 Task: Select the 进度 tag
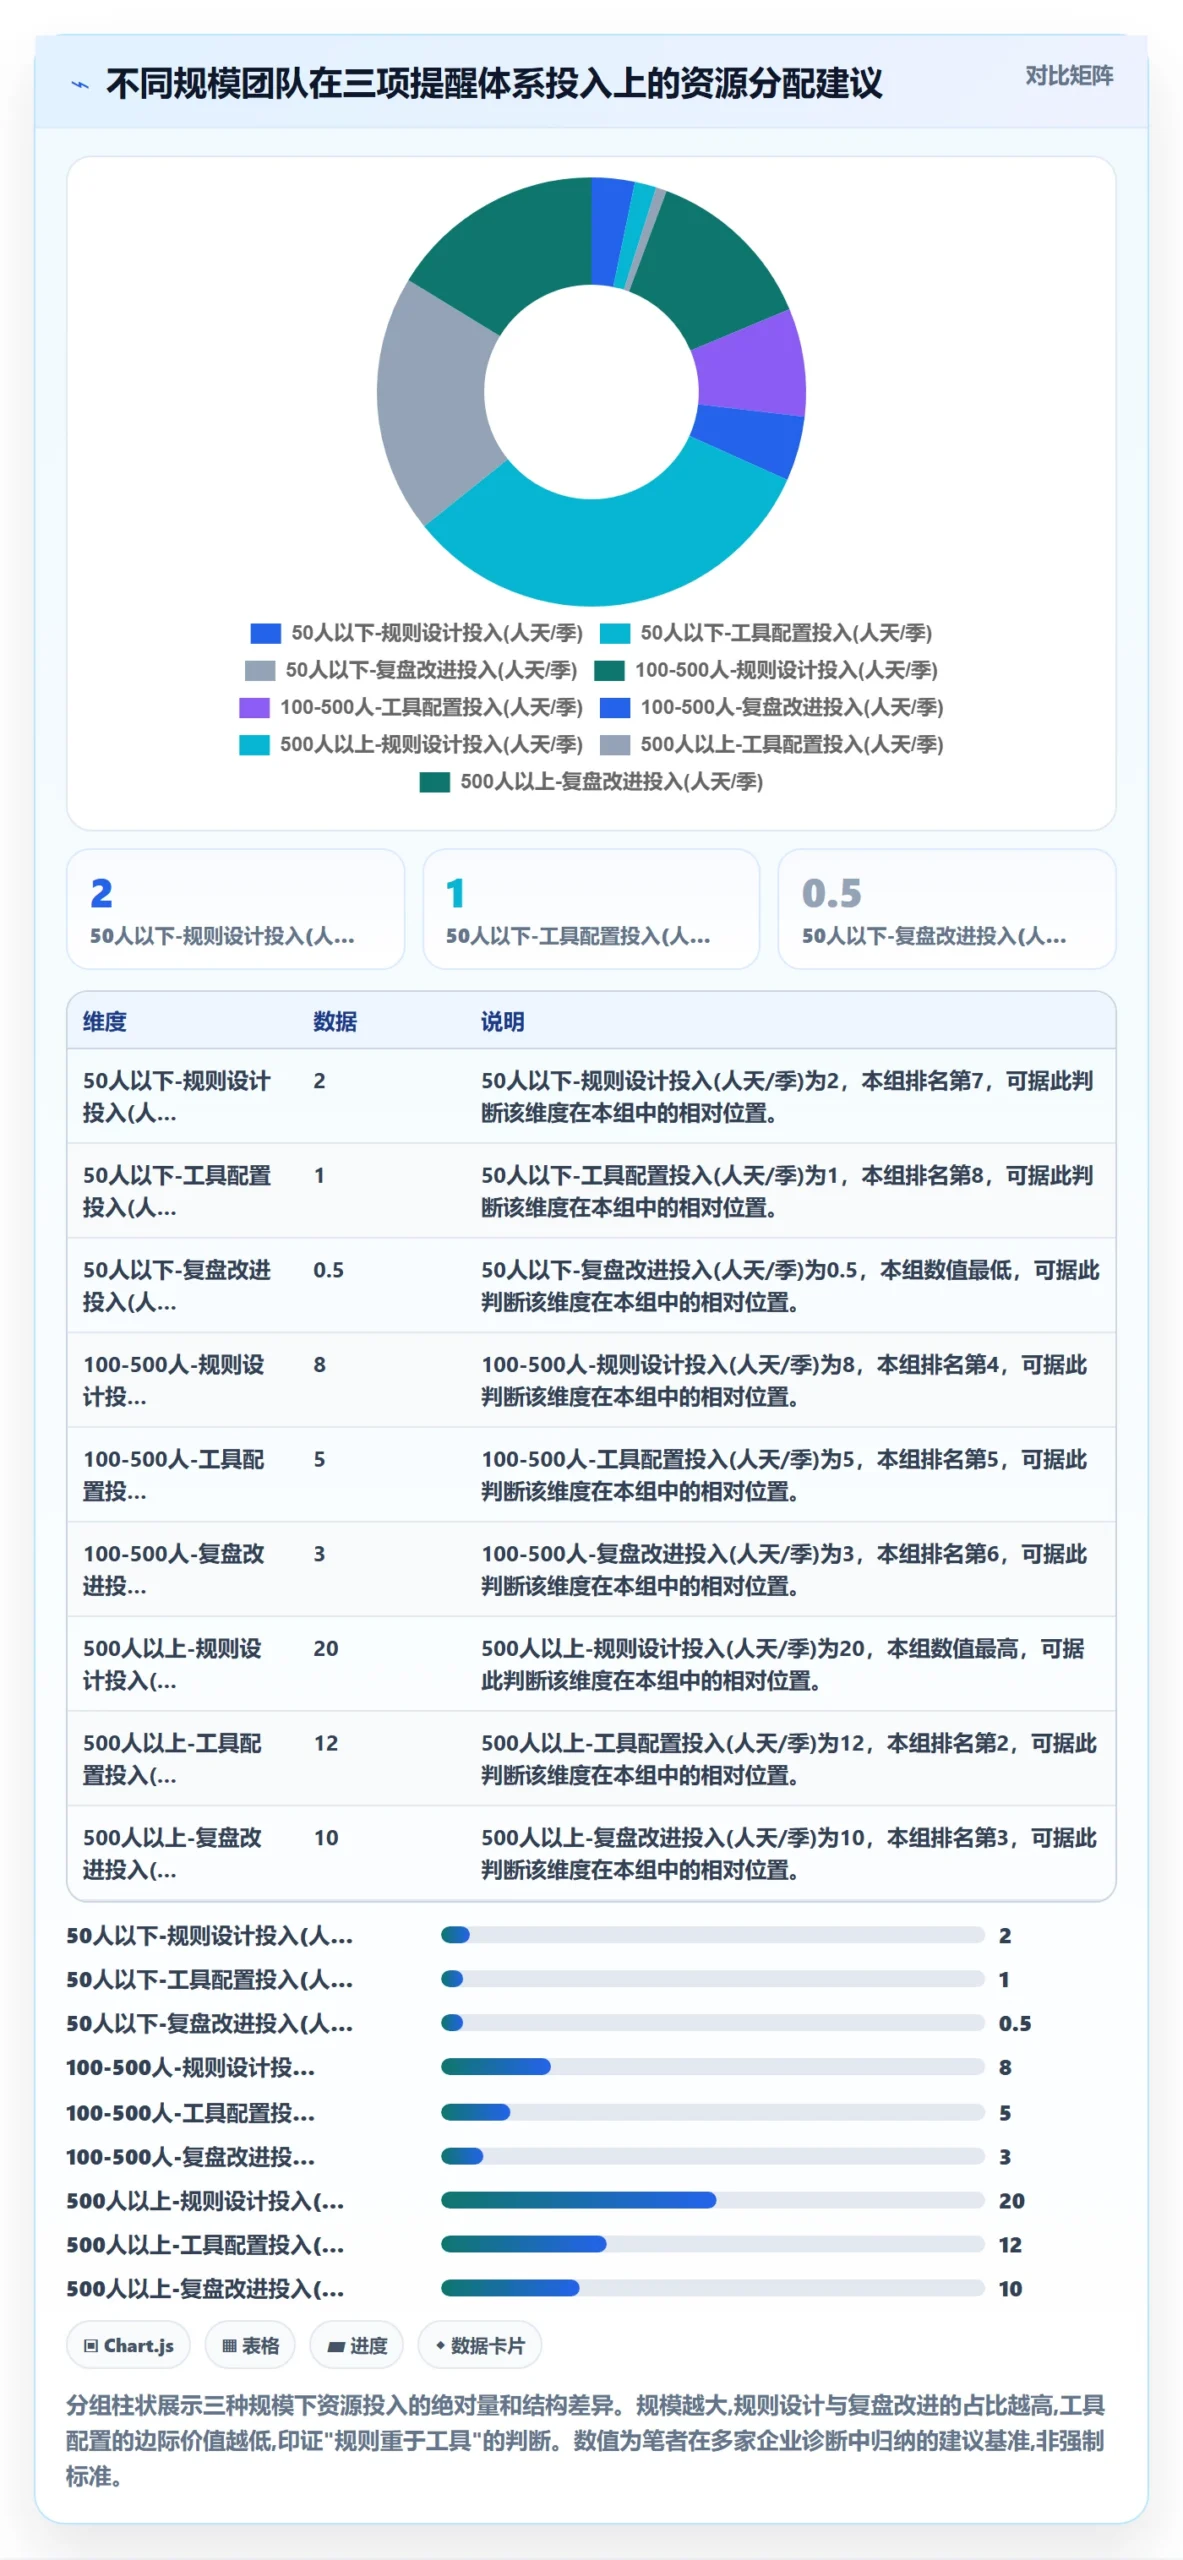click(357, 2345)
